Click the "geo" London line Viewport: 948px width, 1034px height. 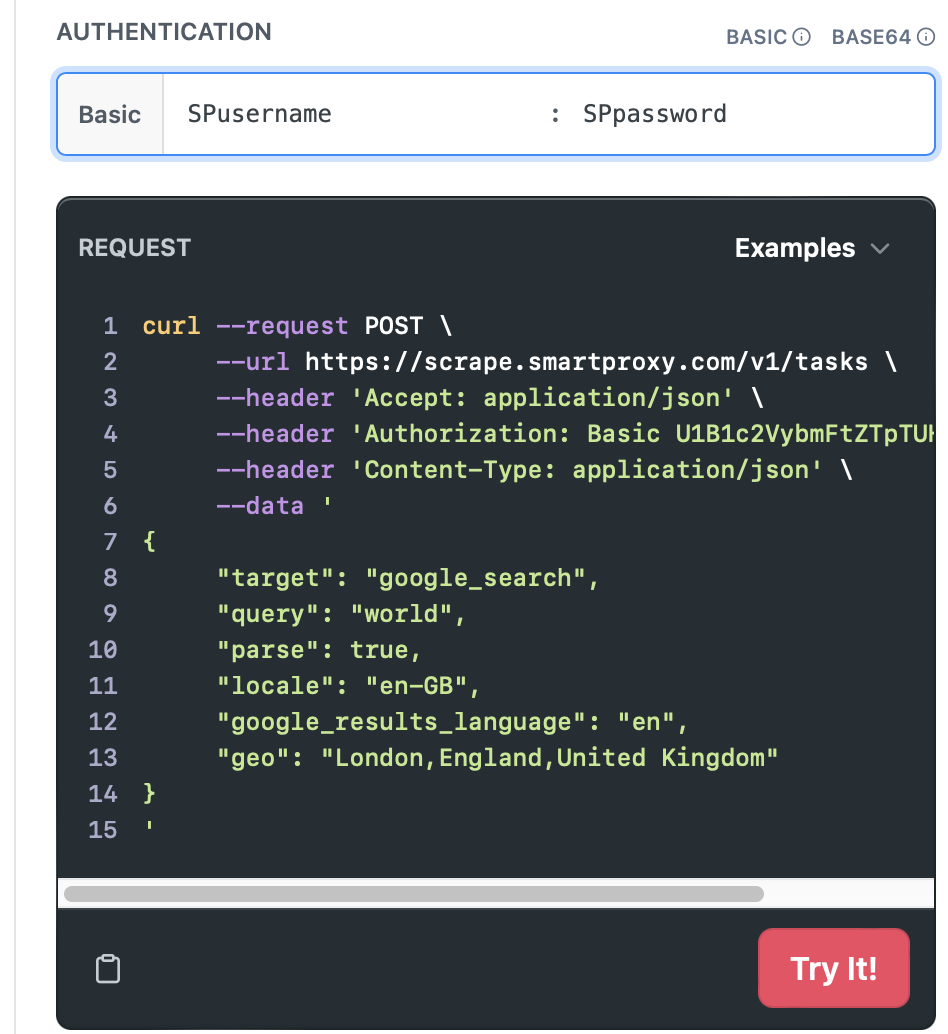coord(498,758)
